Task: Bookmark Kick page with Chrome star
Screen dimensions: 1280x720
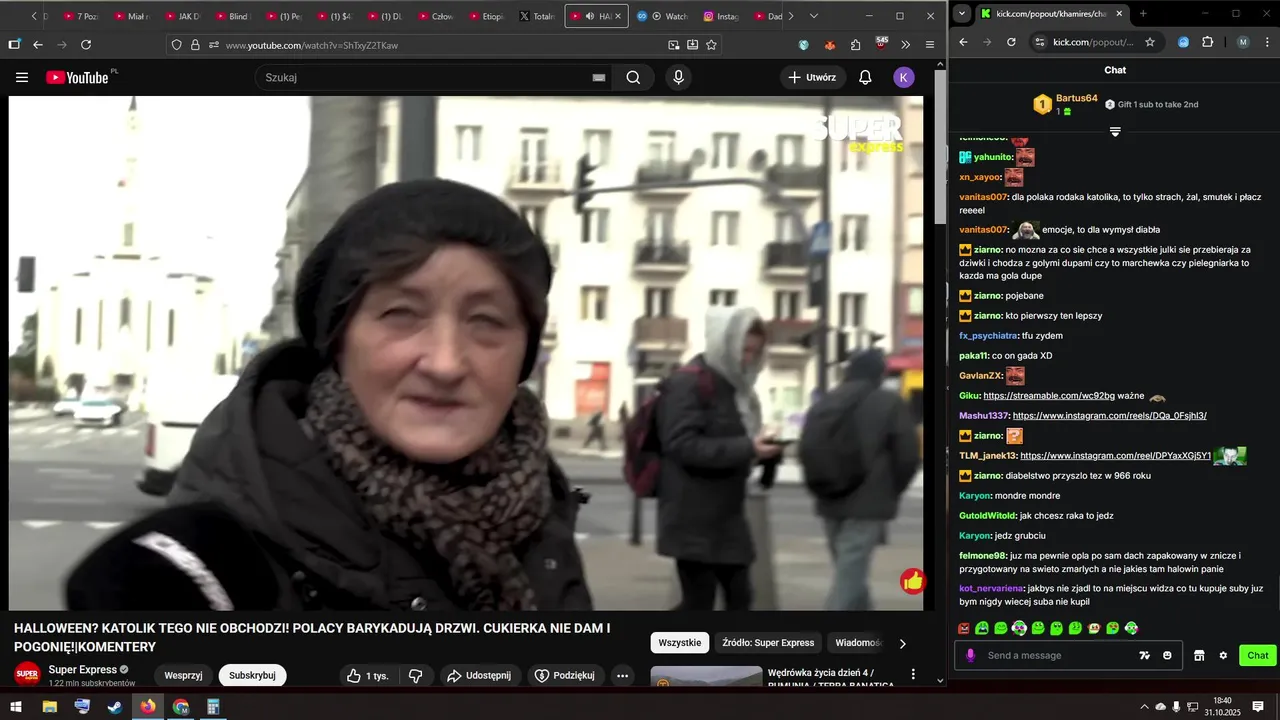Action: tap(1150, 42)
